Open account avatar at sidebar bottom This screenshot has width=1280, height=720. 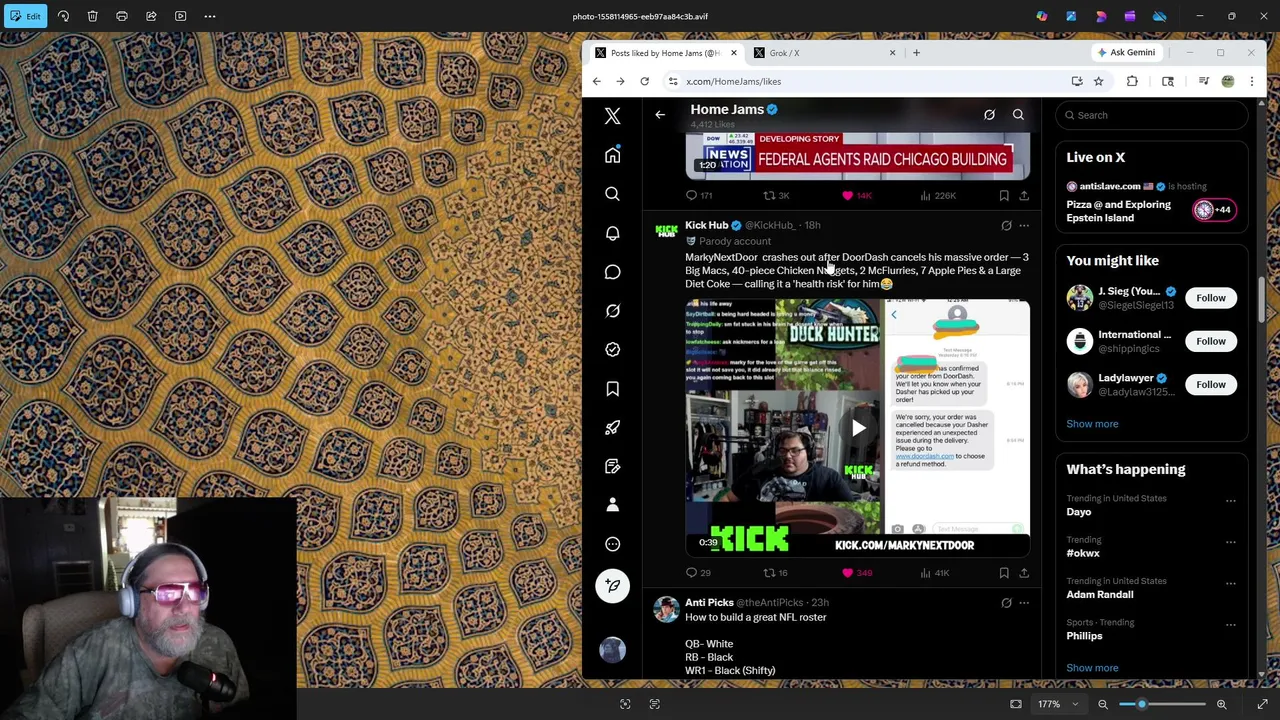pos(612,650)
